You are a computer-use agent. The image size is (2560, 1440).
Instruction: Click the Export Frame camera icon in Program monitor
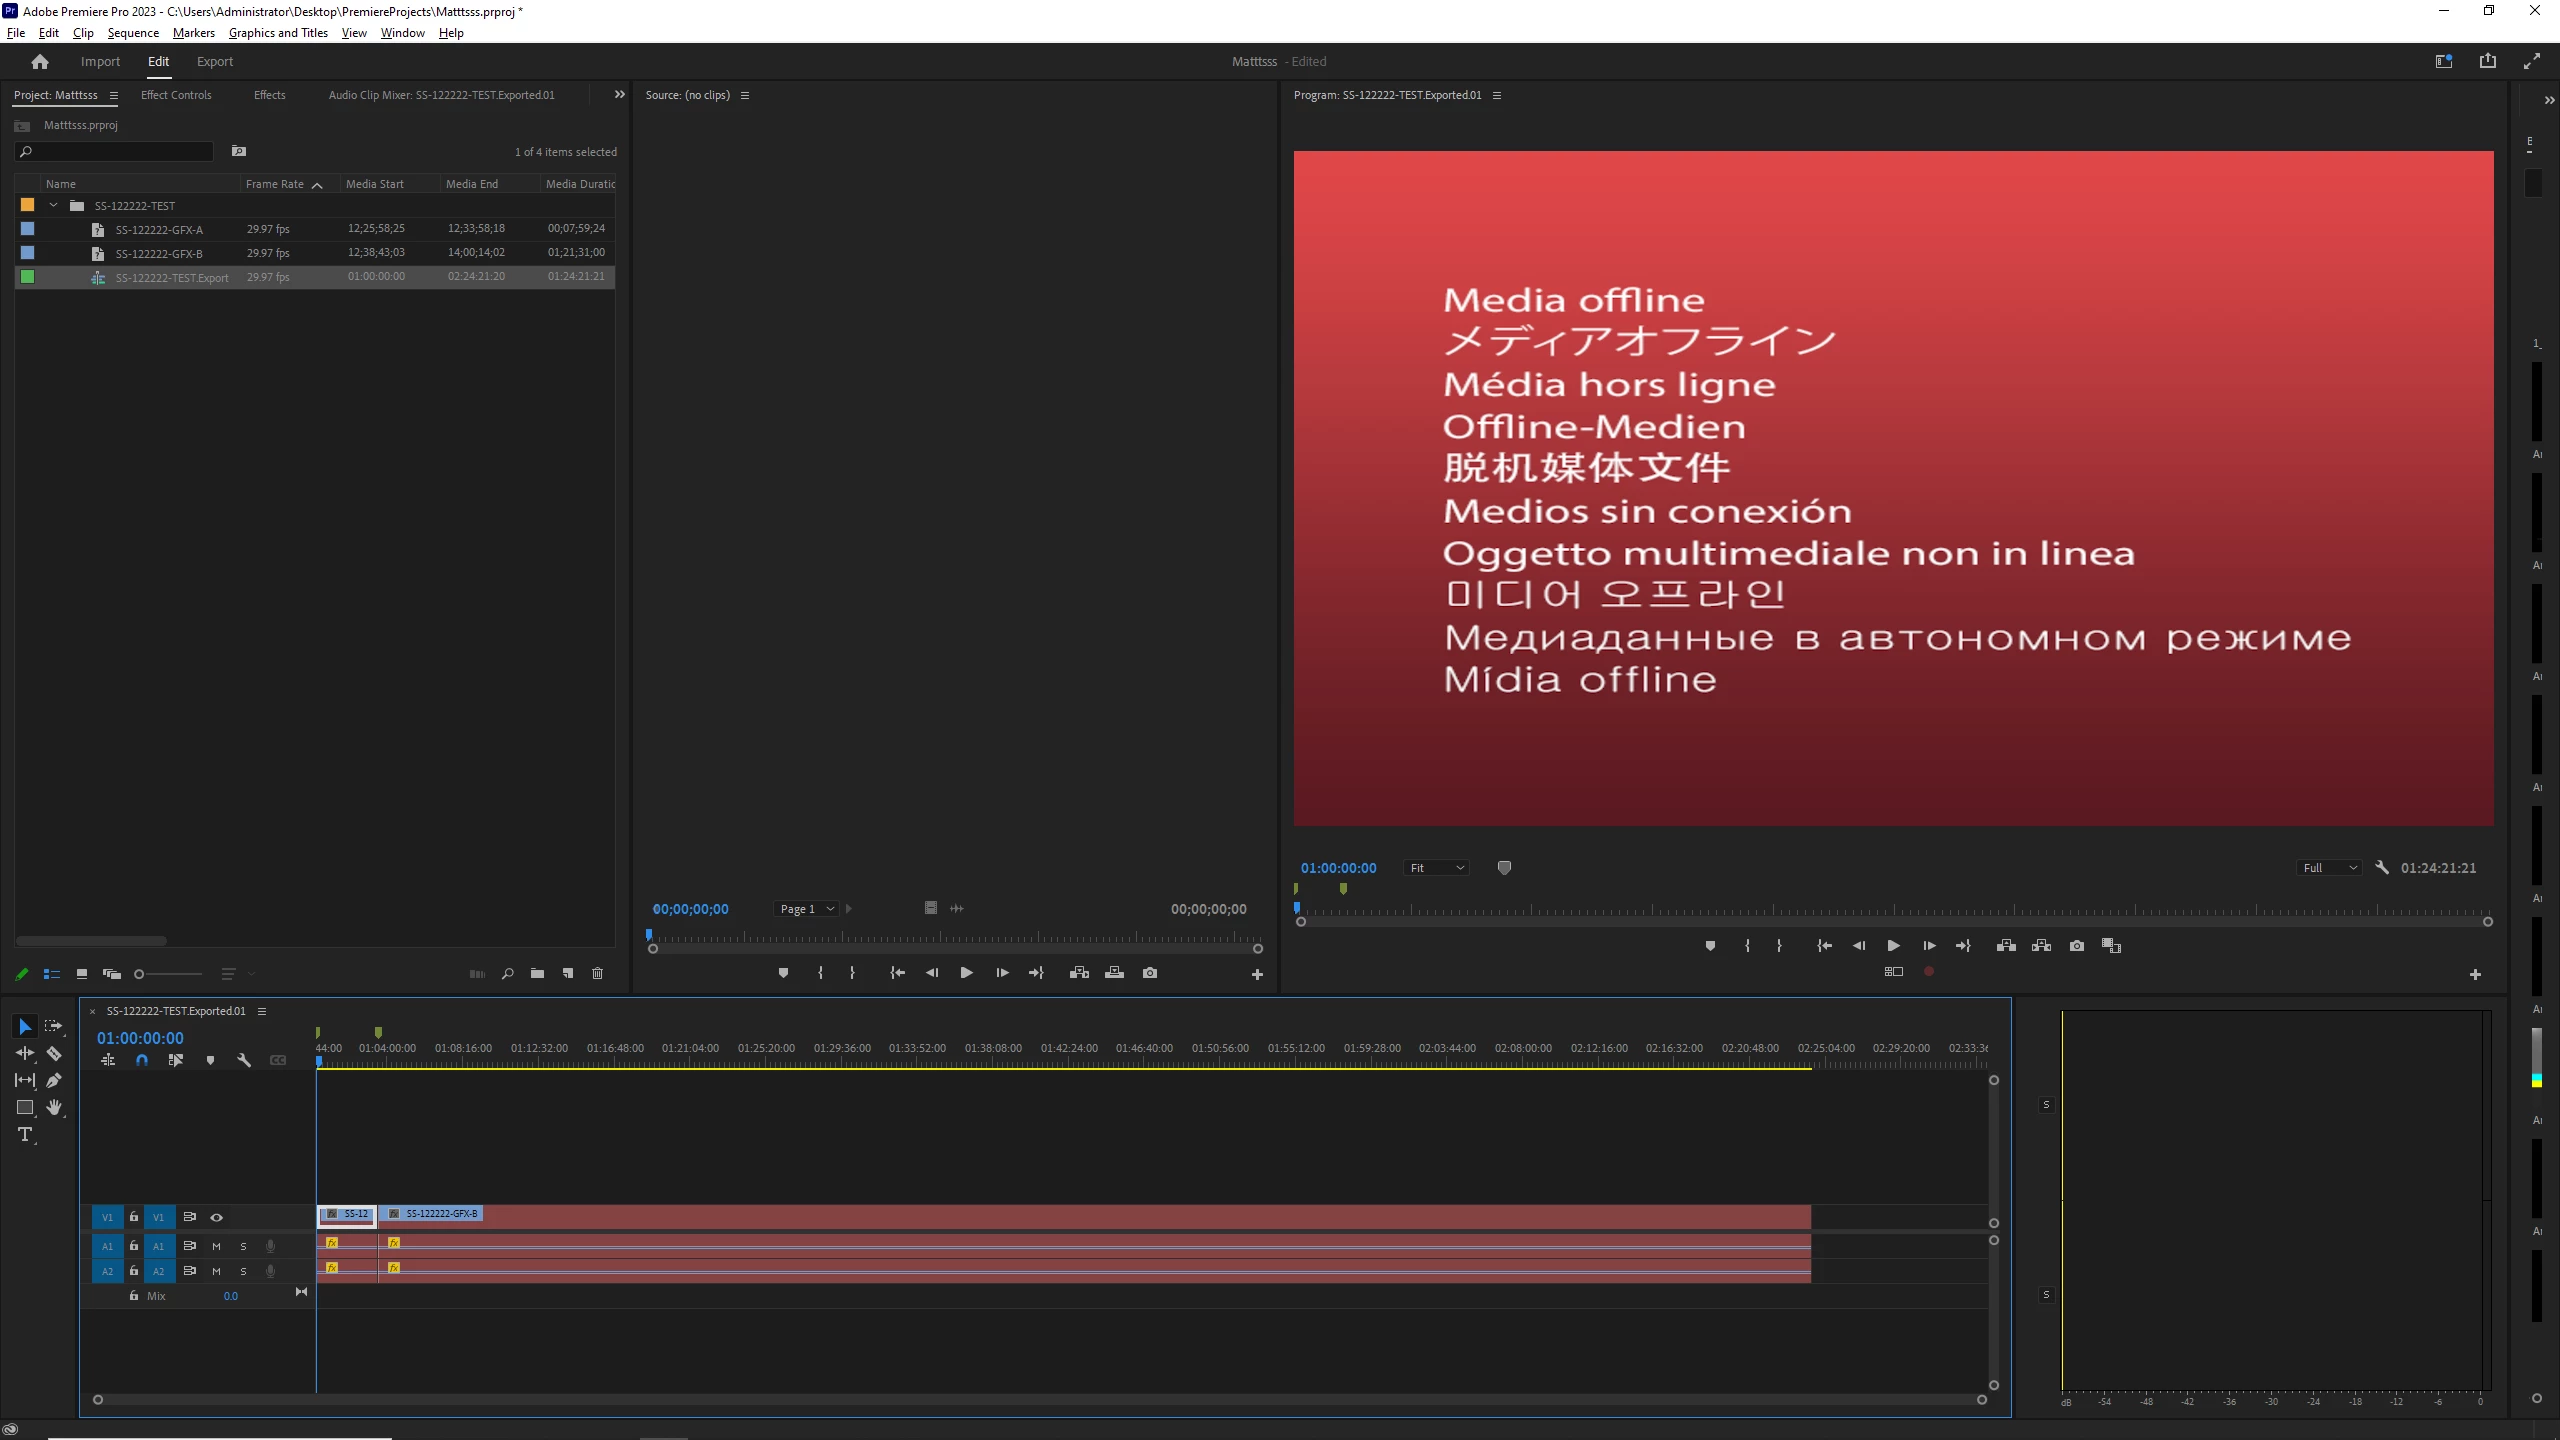pyautogui.click(x=2077, y=945)
